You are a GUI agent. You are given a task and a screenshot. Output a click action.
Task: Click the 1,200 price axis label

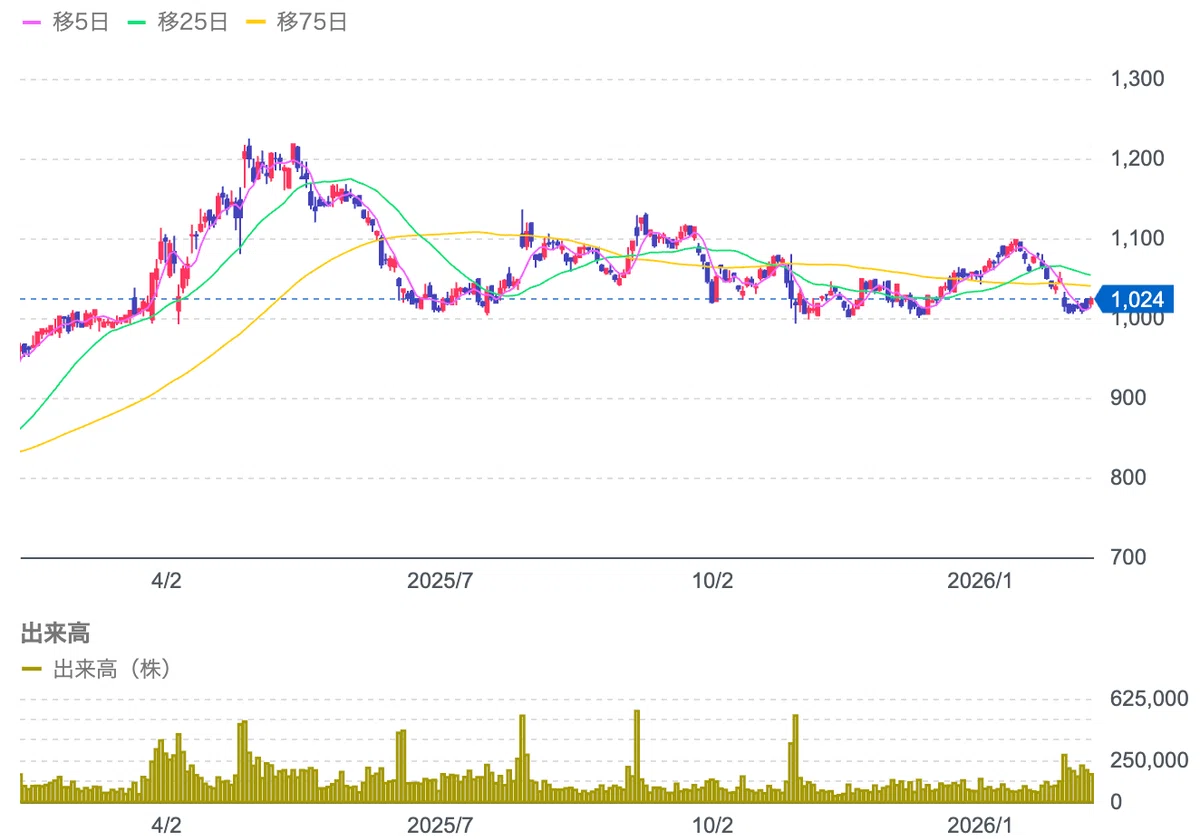pyautogui.click(x=1138, y=159)
